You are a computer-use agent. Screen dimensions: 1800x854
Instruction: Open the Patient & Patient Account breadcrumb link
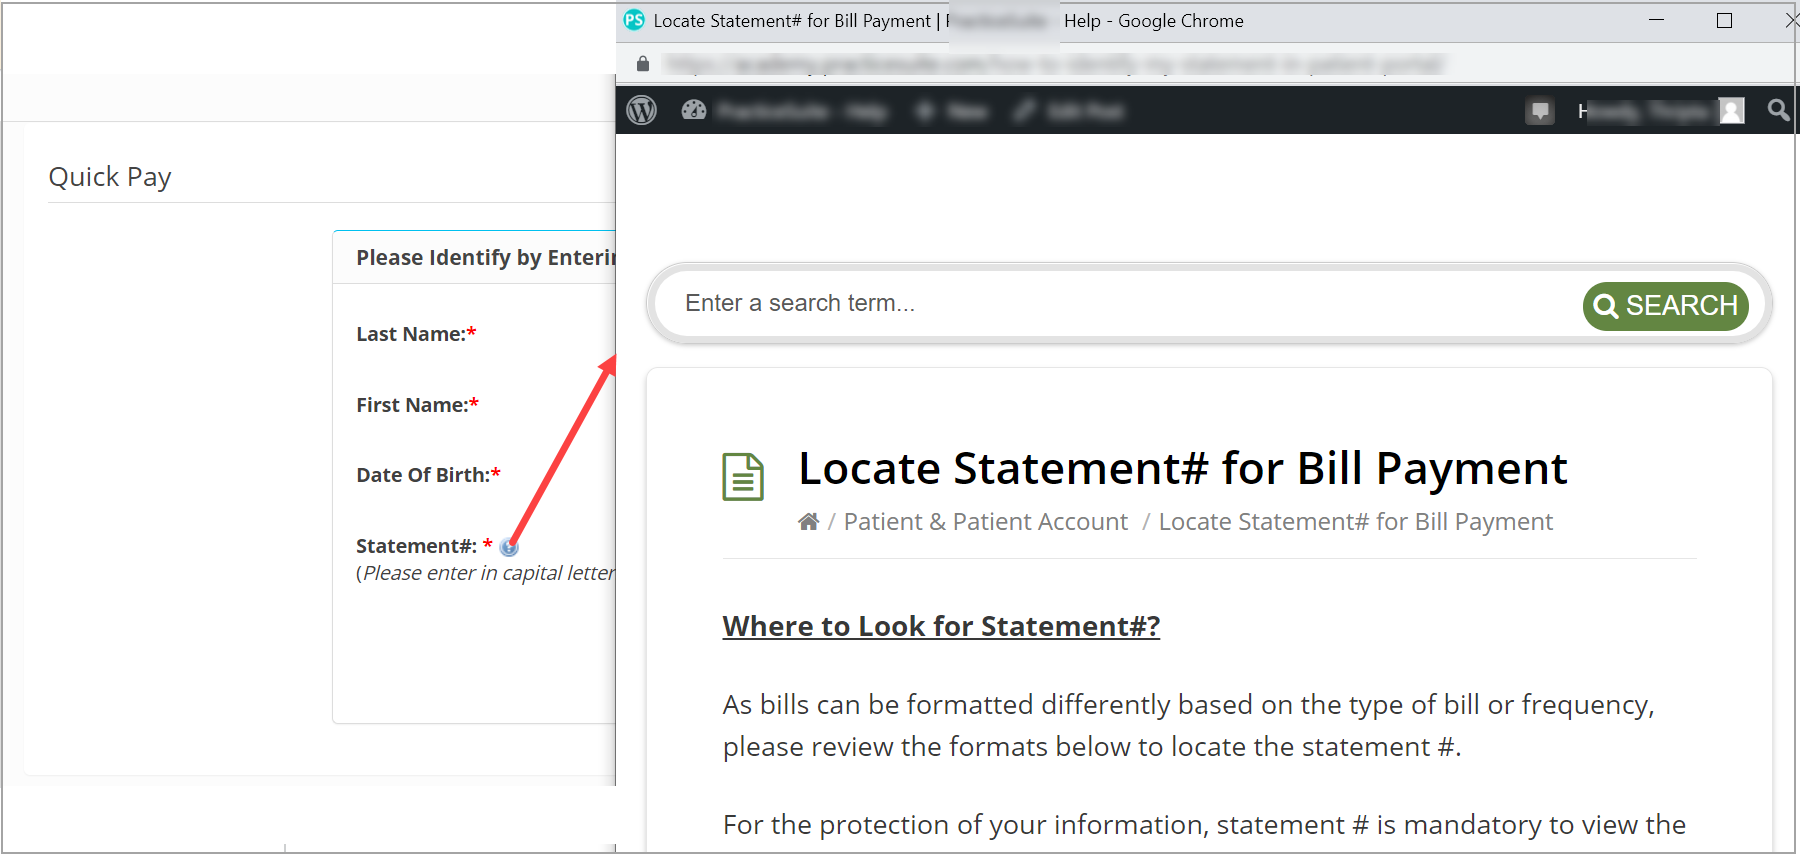tap(985, 522)
